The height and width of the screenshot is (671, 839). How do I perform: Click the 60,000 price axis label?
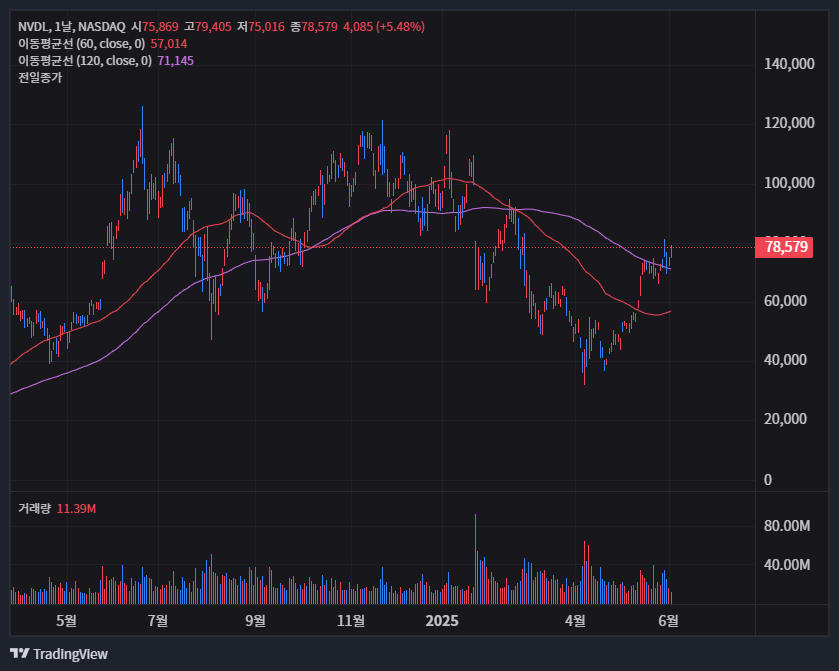[x=785, y=301]
